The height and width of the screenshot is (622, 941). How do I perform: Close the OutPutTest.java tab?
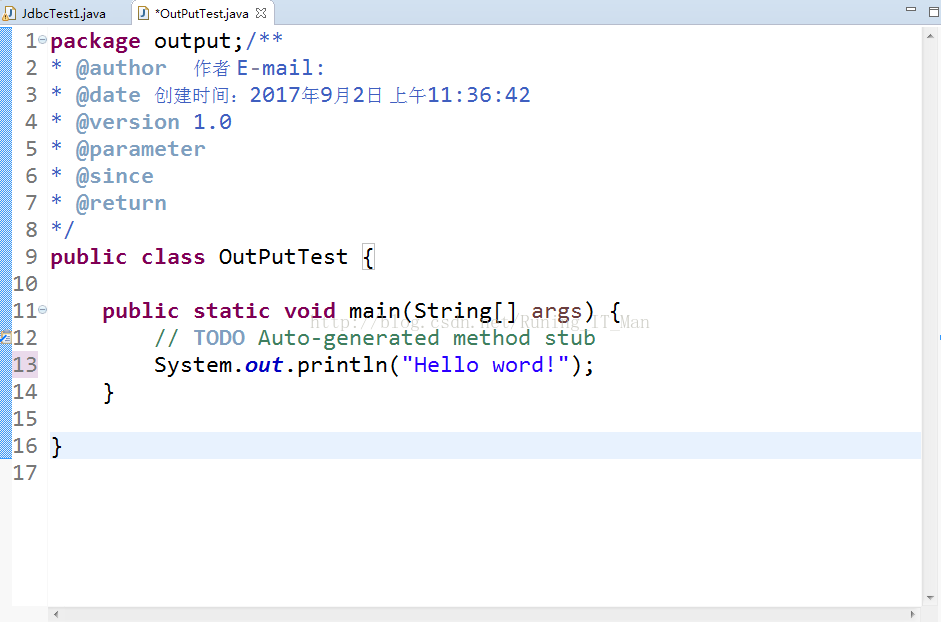pyautogui.click(x=261, y=13)
